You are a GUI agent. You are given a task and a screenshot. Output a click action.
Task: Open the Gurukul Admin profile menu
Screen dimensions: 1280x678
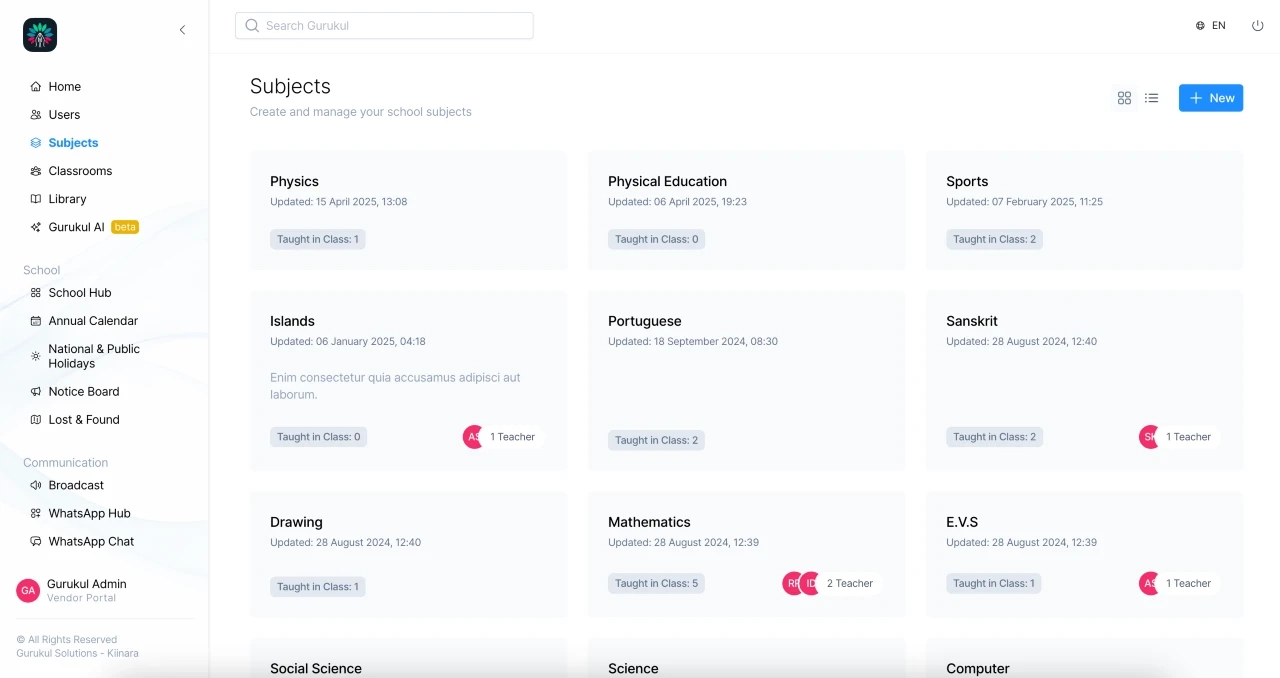point(86,590)
